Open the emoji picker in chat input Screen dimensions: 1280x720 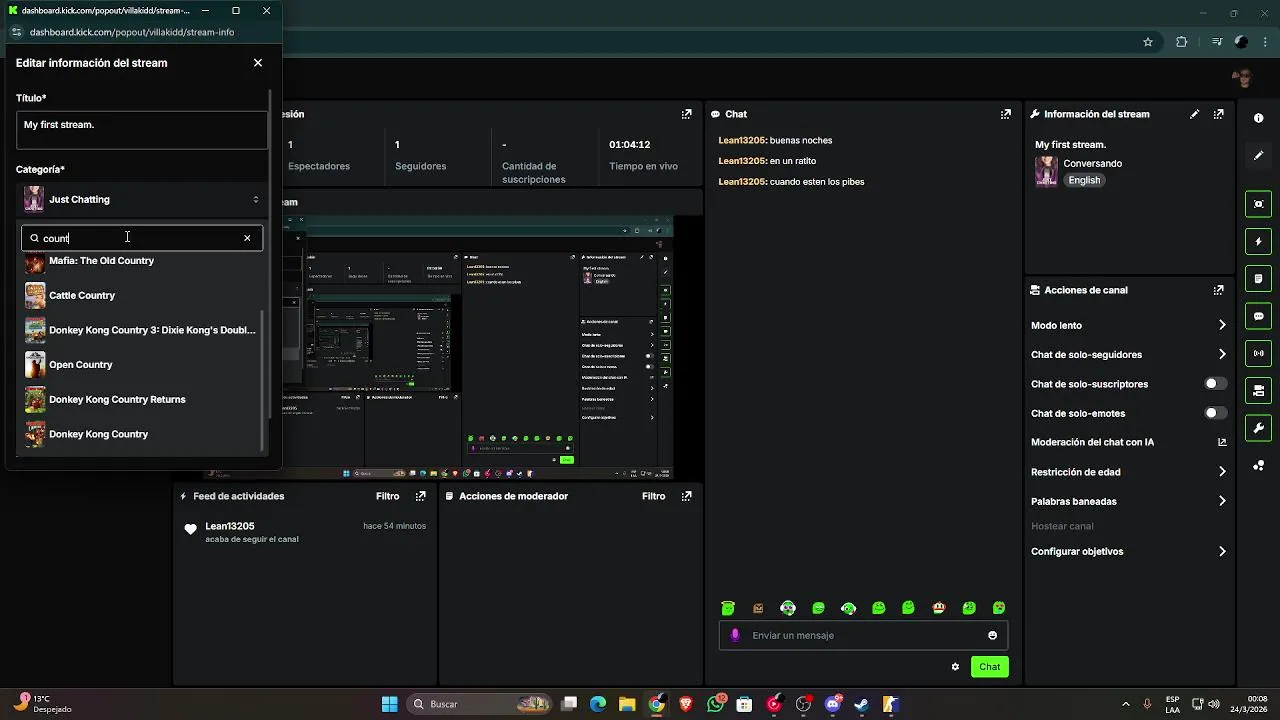tap(992, 635)
